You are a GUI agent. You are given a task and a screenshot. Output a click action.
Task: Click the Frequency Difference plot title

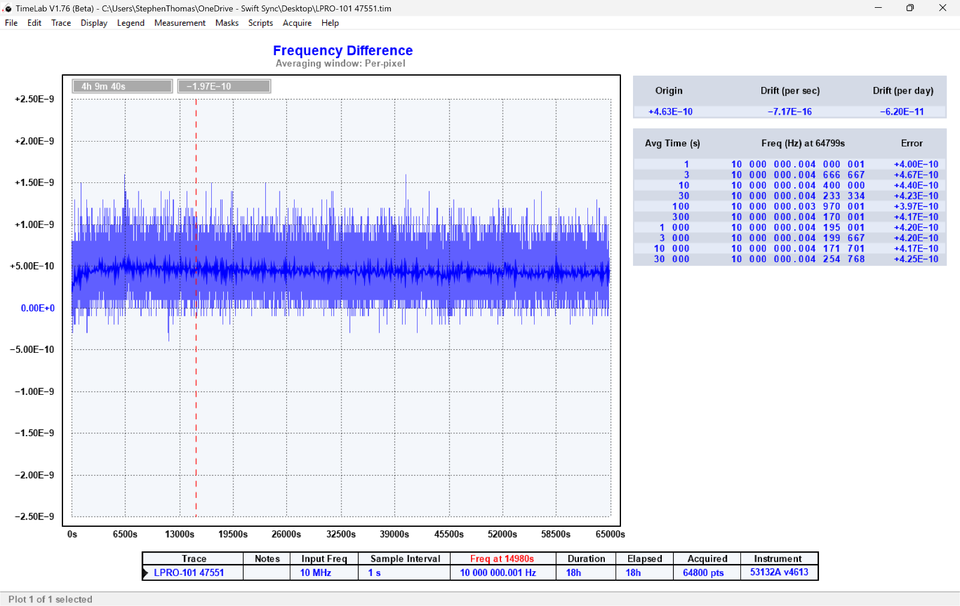tap(342, 51)
